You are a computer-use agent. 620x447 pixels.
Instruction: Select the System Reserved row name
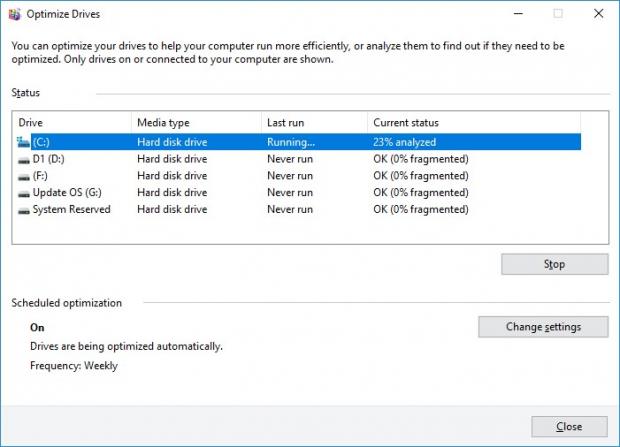[x=71, y=210]
